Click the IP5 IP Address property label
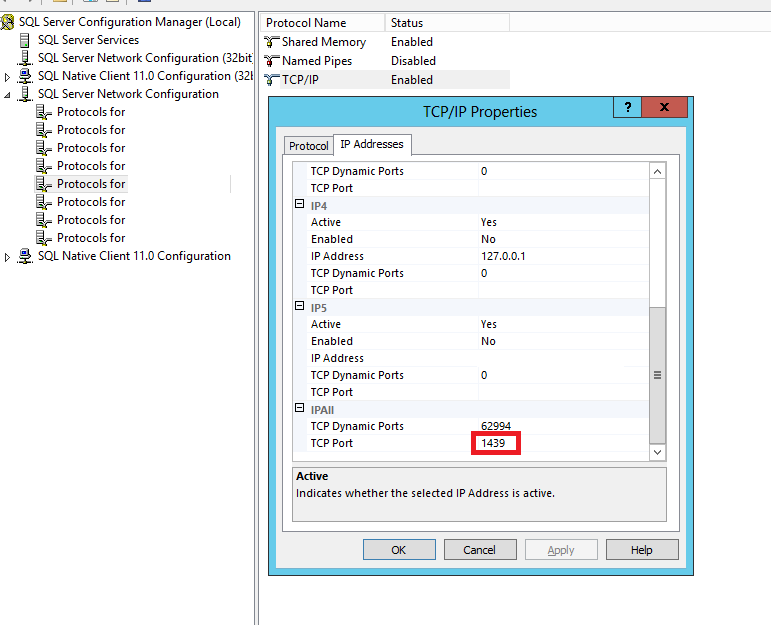Screen dimensions: 771x625 tap(337, 358)
